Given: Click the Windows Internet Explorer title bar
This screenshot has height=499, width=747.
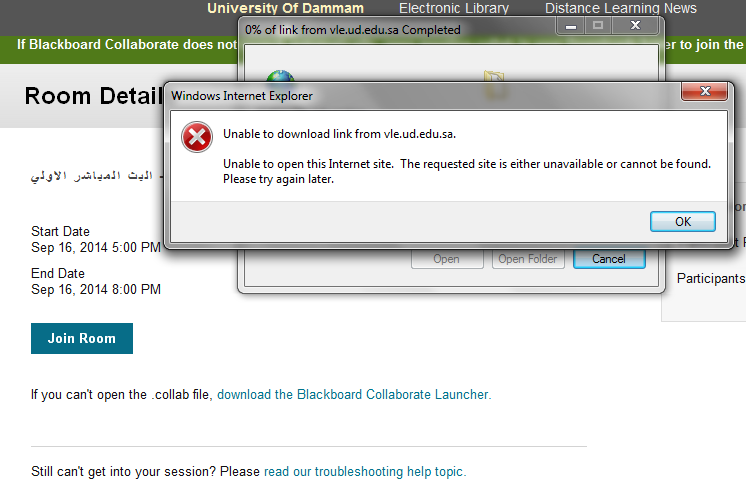Looking at the screenshot, I should click(400, 95).
